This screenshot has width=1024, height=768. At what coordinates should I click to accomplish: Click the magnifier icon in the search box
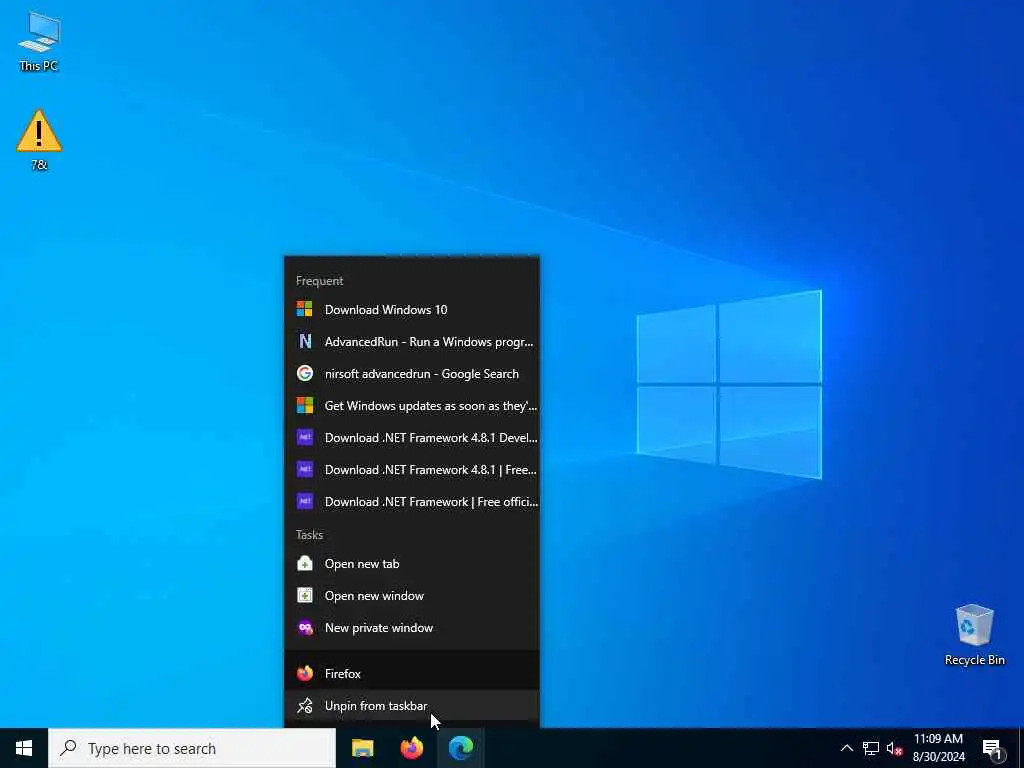(x=68, y=748)
